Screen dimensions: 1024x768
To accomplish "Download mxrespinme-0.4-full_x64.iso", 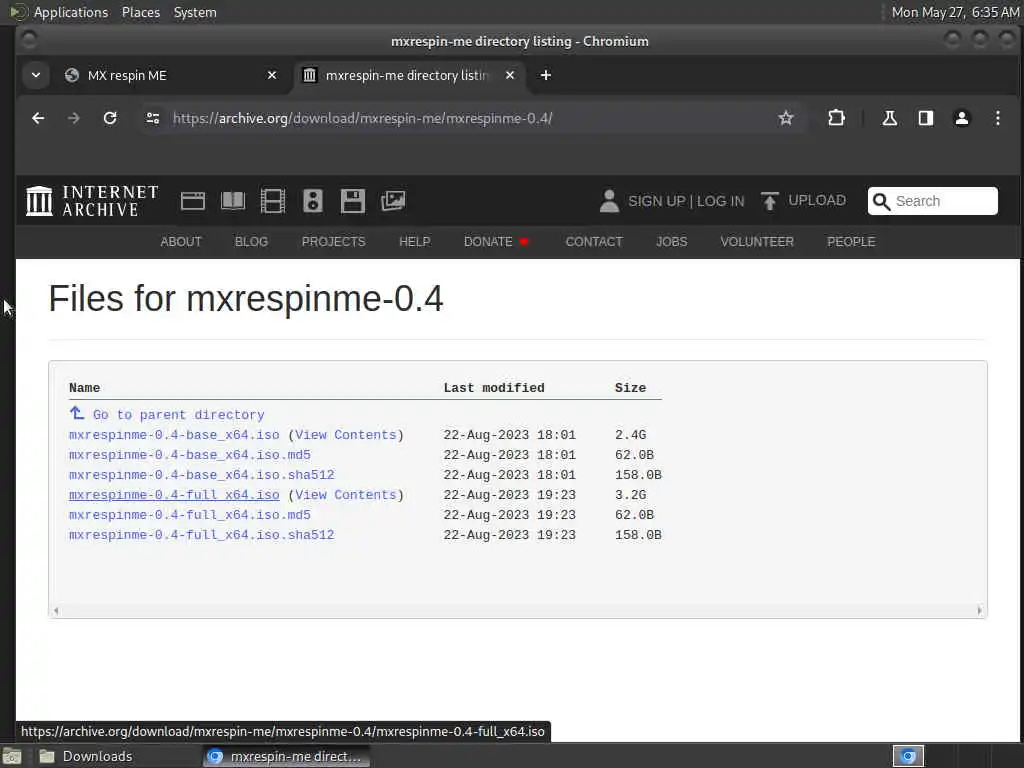I will click(x=174, y=495).
